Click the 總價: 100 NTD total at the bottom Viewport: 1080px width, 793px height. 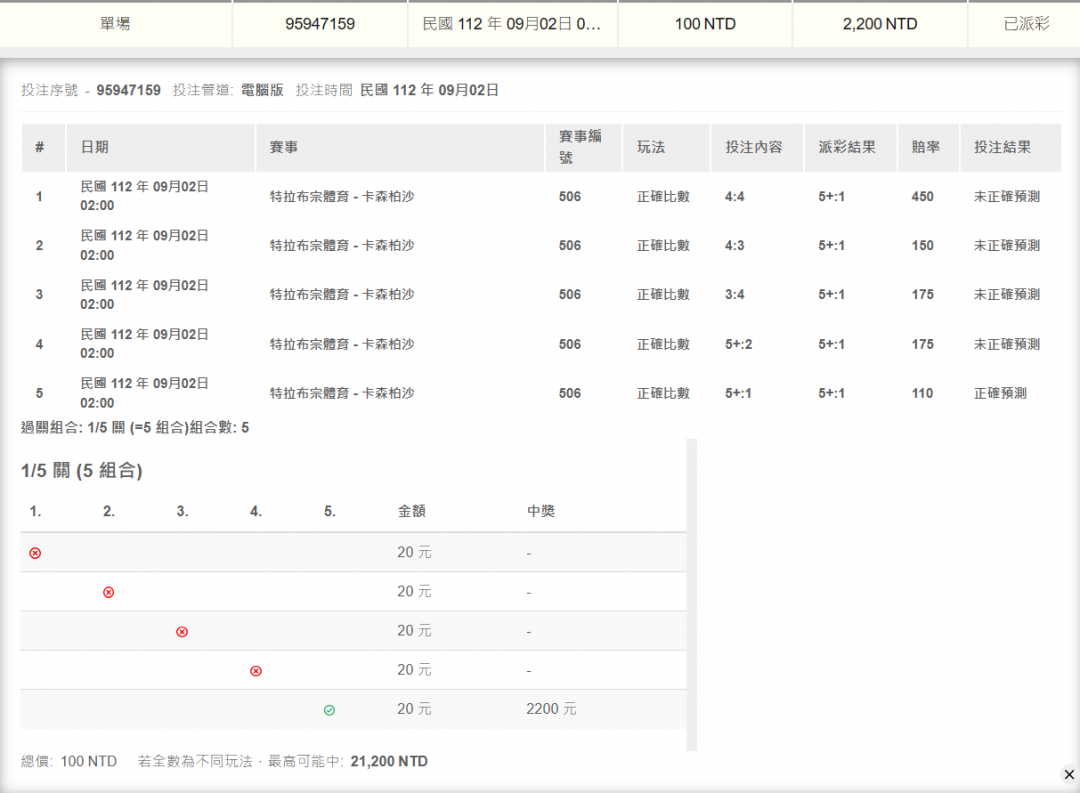click(x=69, y=761)
